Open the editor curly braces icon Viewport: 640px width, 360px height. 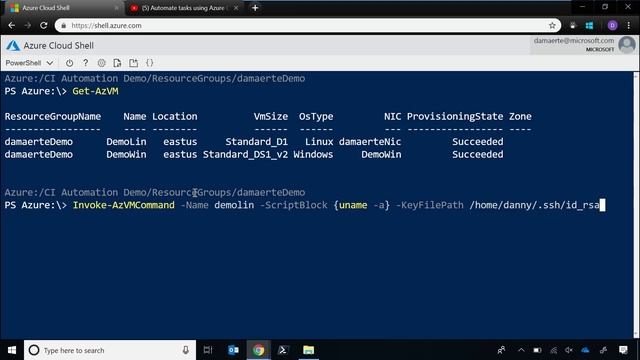click(x=149, y=63)
